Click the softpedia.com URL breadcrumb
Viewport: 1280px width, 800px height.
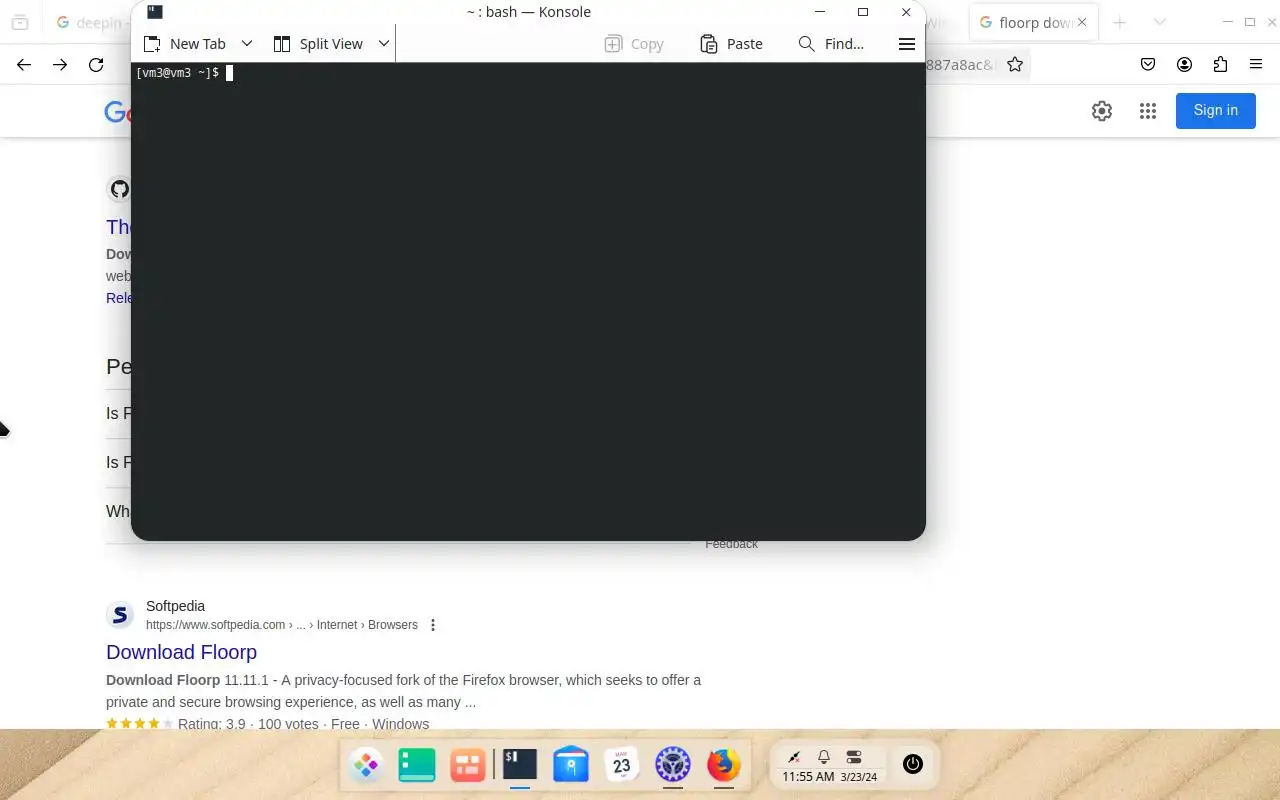pos(281,625)
